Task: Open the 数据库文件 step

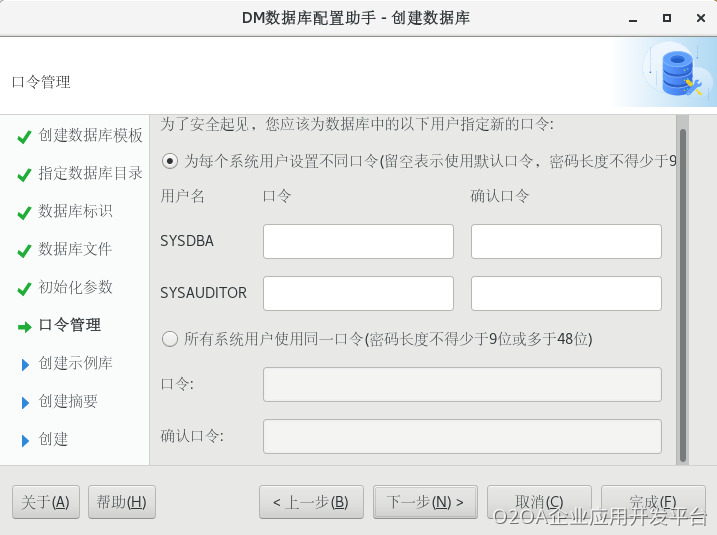Action: coord(75,250)
